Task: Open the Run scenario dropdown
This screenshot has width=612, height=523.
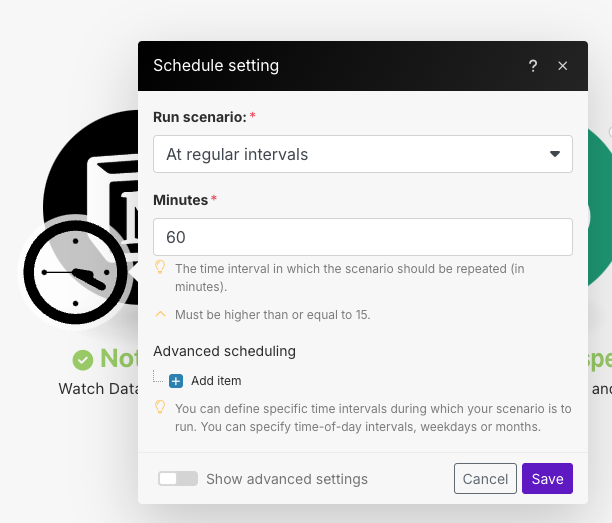Action: pyautogui.click(x=362, y=154)
